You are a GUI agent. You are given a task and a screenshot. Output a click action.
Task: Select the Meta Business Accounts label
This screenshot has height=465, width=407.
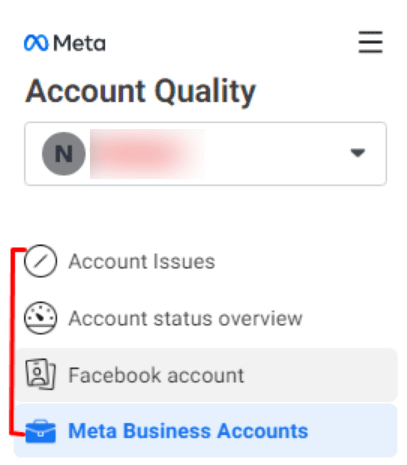(188, 431)
